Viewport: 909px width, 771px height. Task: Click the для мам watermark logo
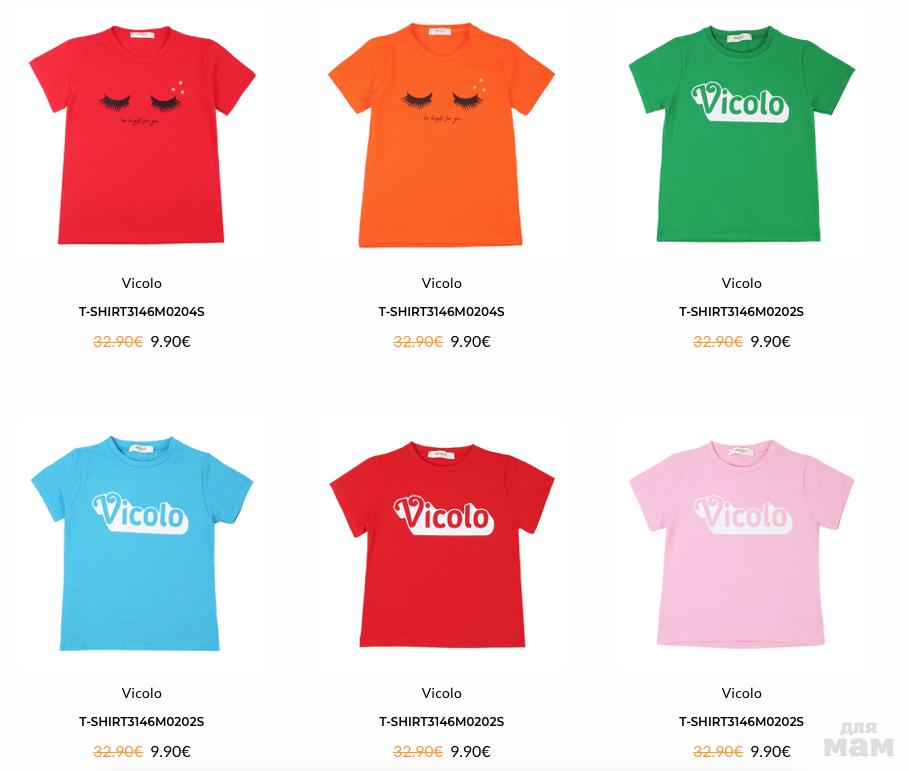coord(859,740)
